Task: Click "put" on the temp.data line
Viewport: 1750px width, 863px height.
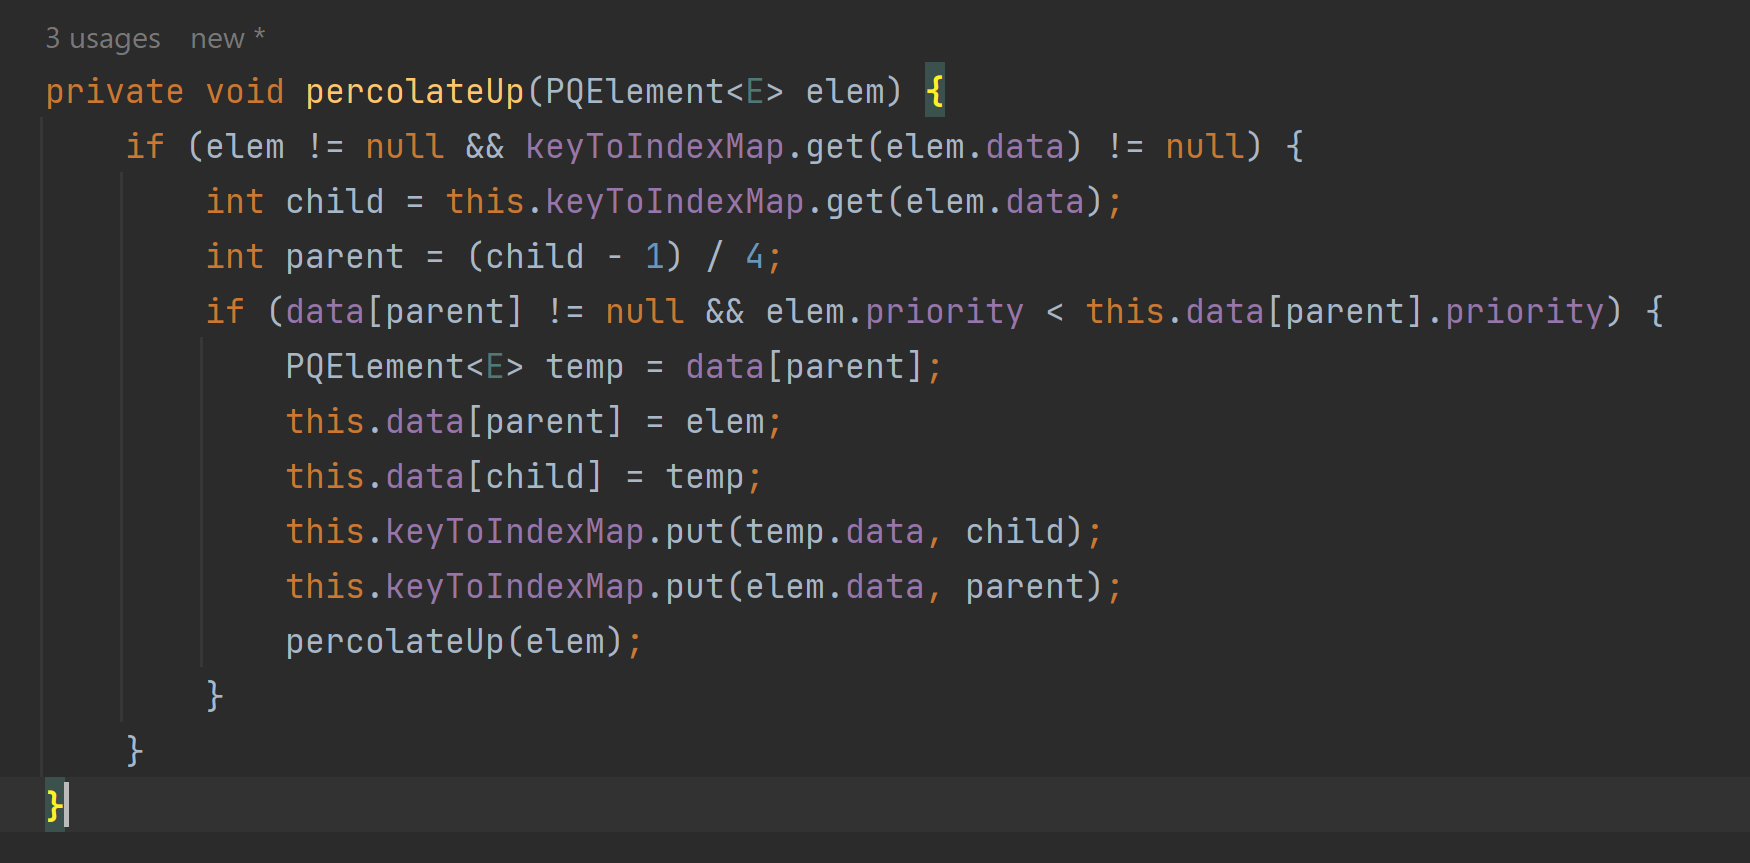Action: pos(694,532)
